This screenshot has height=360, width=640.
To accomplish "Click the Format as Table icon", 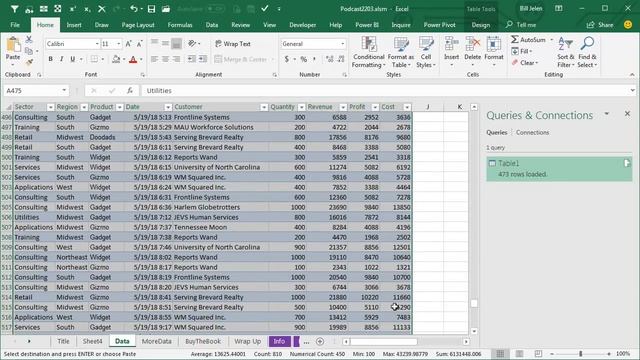I will tap(401, 44).
